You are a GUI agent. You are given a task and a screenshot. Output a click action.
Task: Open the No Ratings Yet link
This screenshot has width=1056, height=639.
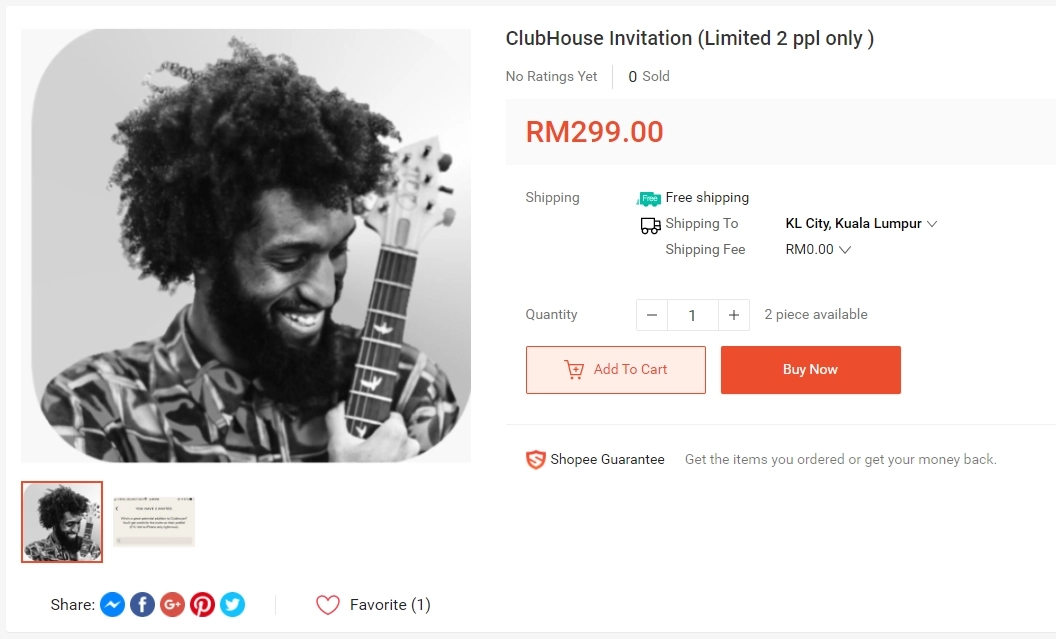552,77
